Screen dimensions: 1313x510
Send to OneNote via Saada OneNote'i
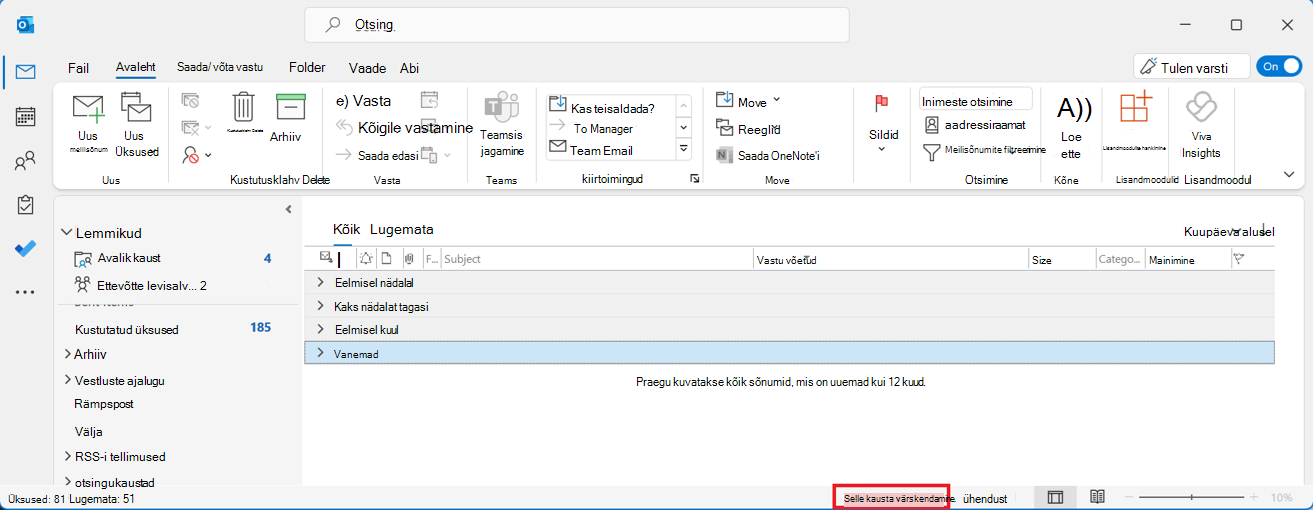click(x=768, y=155)
